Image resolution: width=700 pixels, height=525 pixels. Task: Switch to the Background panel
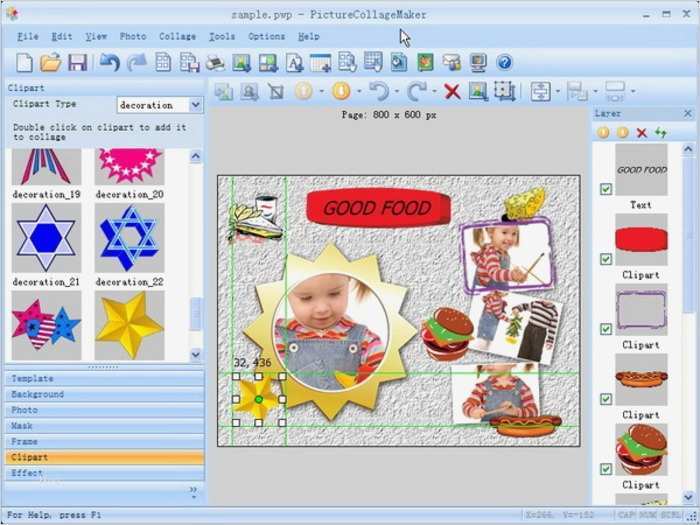[104, 394]
